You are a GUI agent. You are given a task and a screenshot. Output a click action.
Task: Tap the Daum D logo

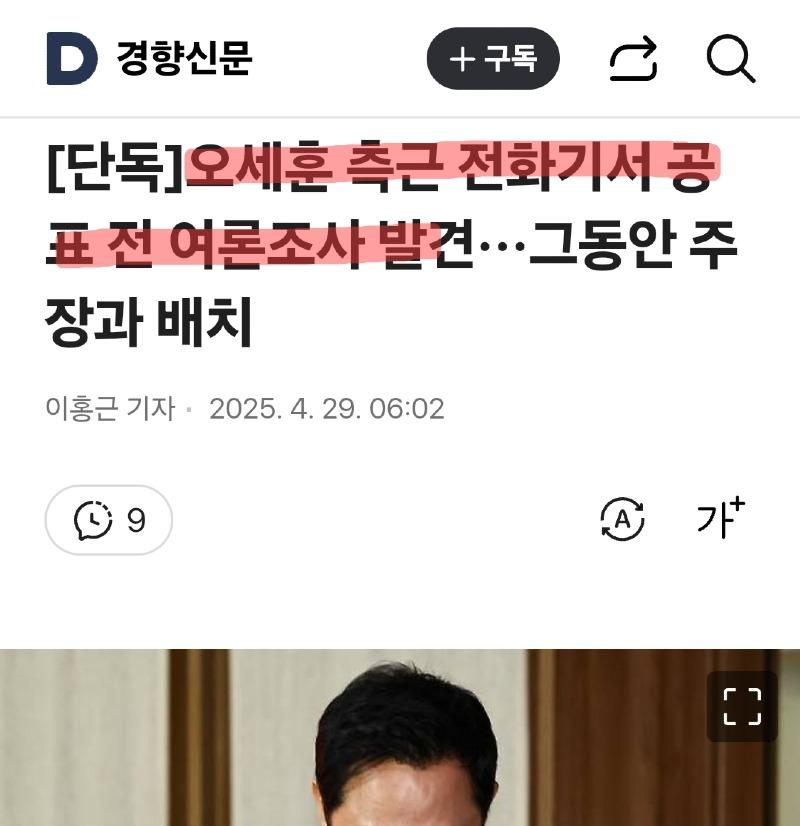tap(72, 58)
